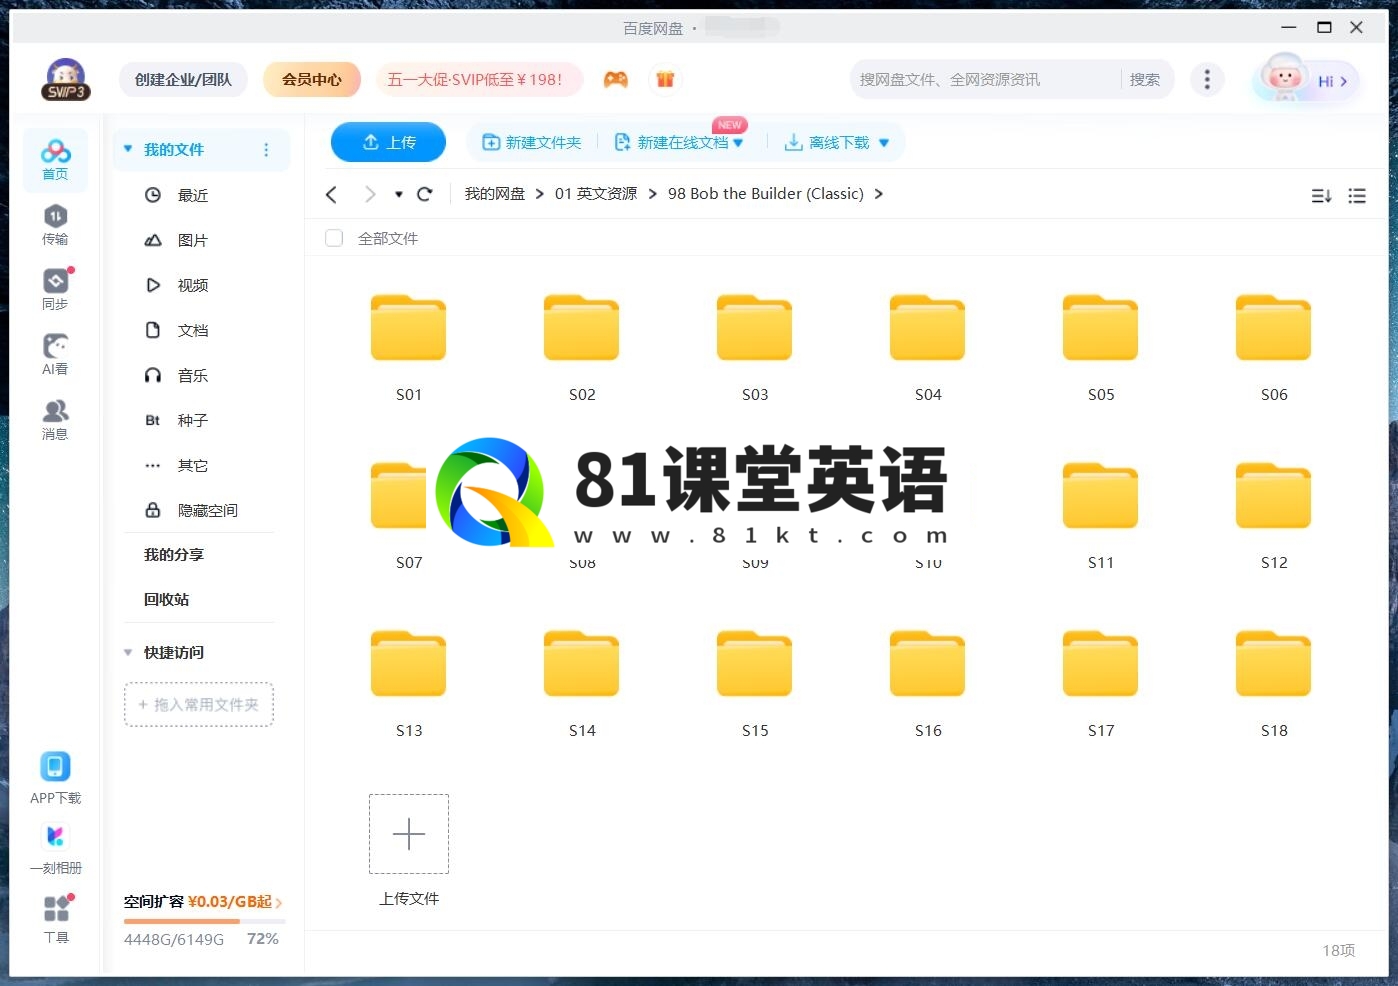Expand the 离线下载 dropdown

click(x=884, y=143)
